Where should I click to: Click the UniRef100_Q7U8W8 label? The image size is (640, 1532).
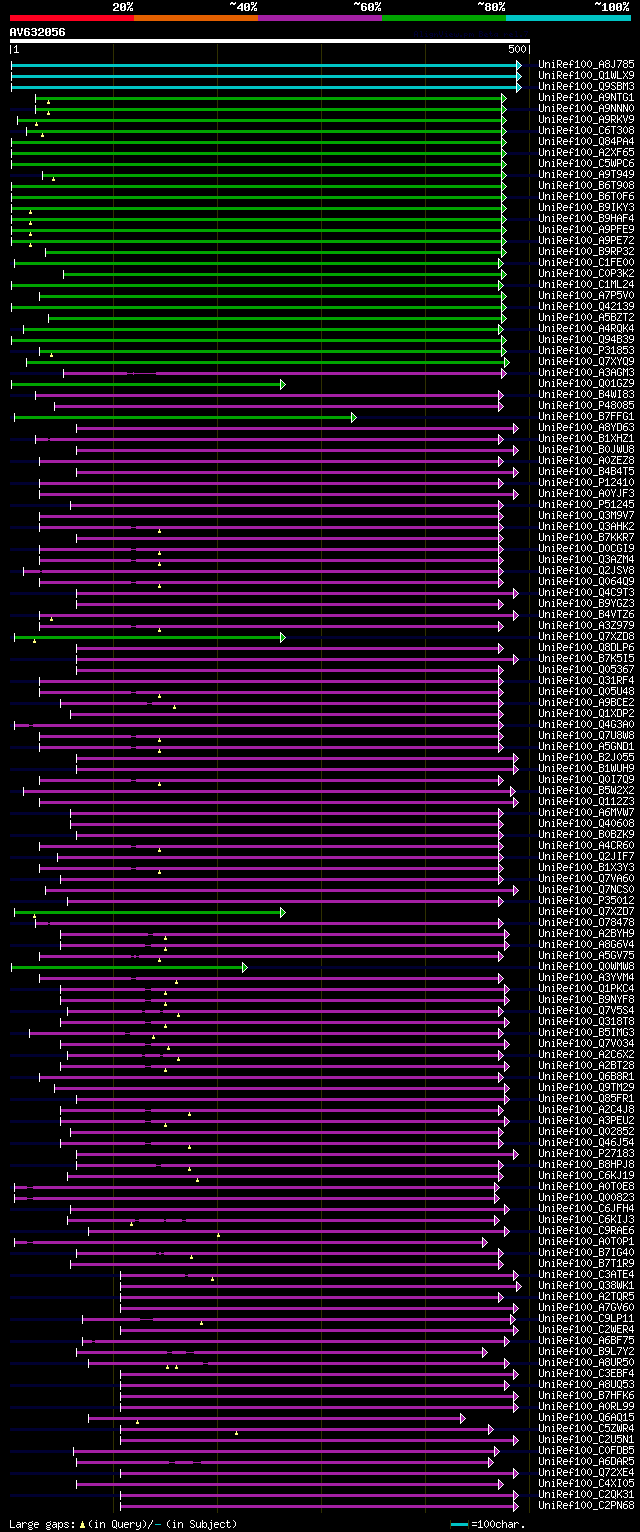point(586,736)
